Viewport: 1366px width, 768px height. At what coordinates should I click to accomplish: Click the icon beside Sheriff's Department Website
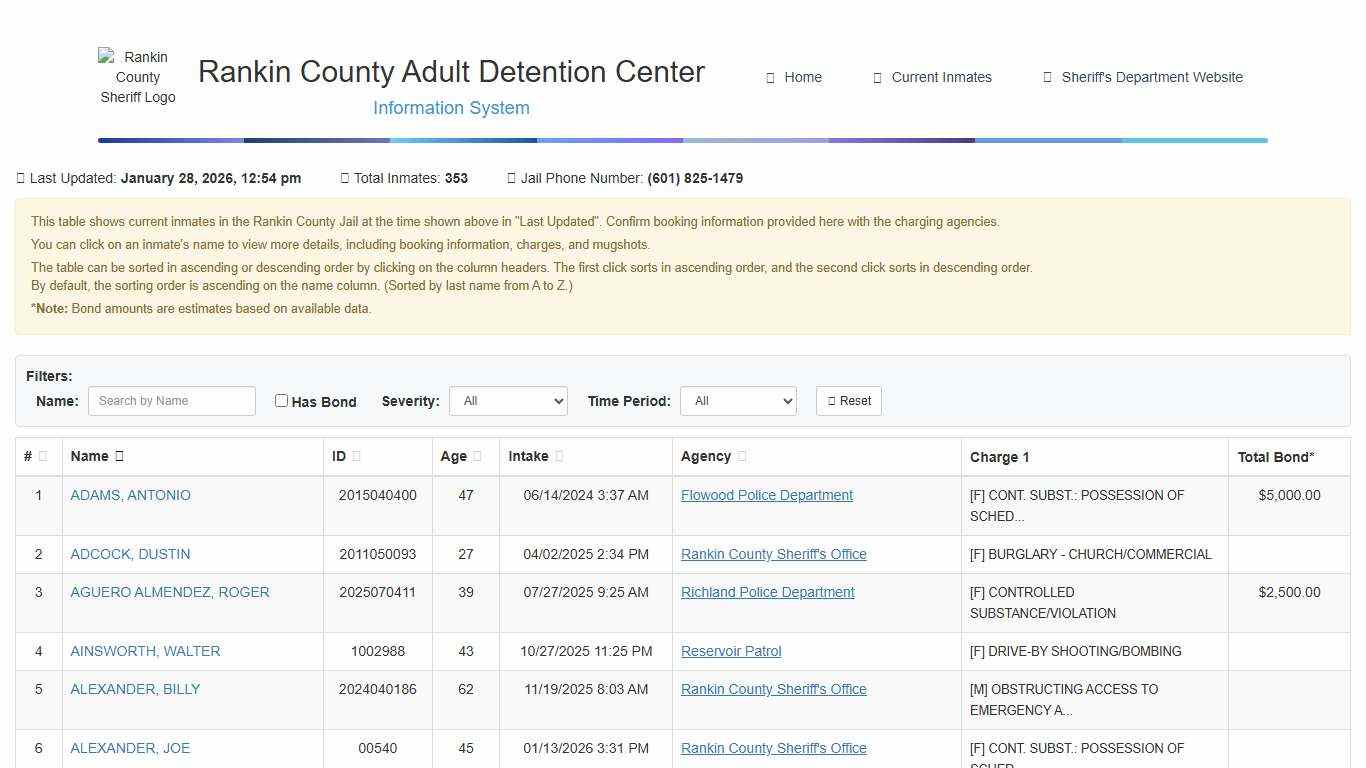1047,77
